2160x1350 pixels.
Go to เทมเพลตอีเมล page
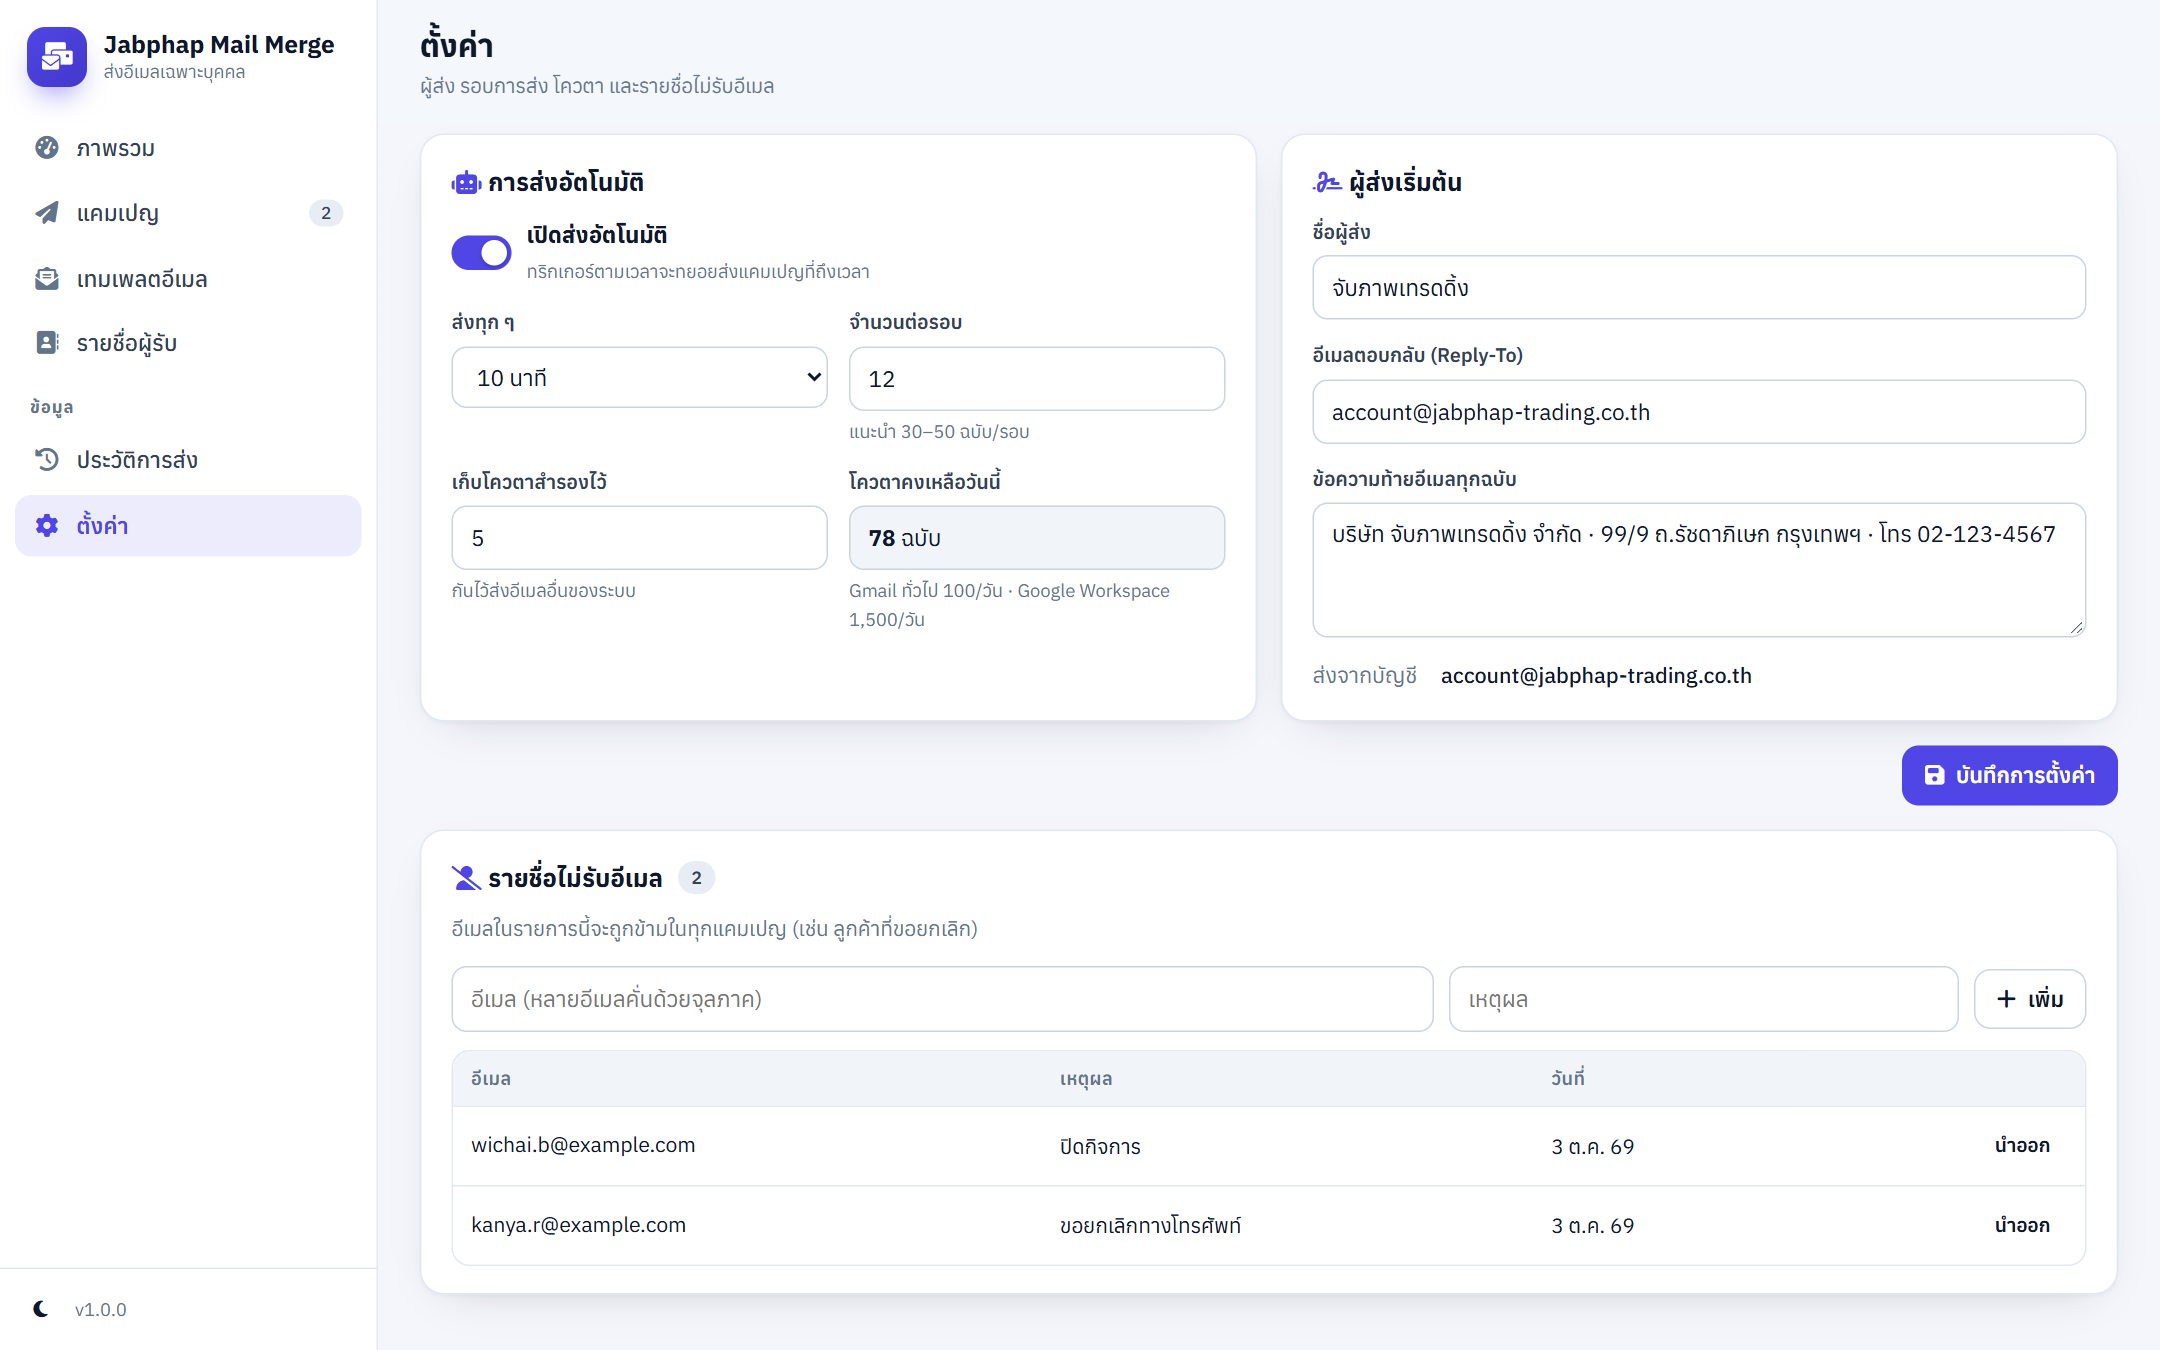coord(188,279)
